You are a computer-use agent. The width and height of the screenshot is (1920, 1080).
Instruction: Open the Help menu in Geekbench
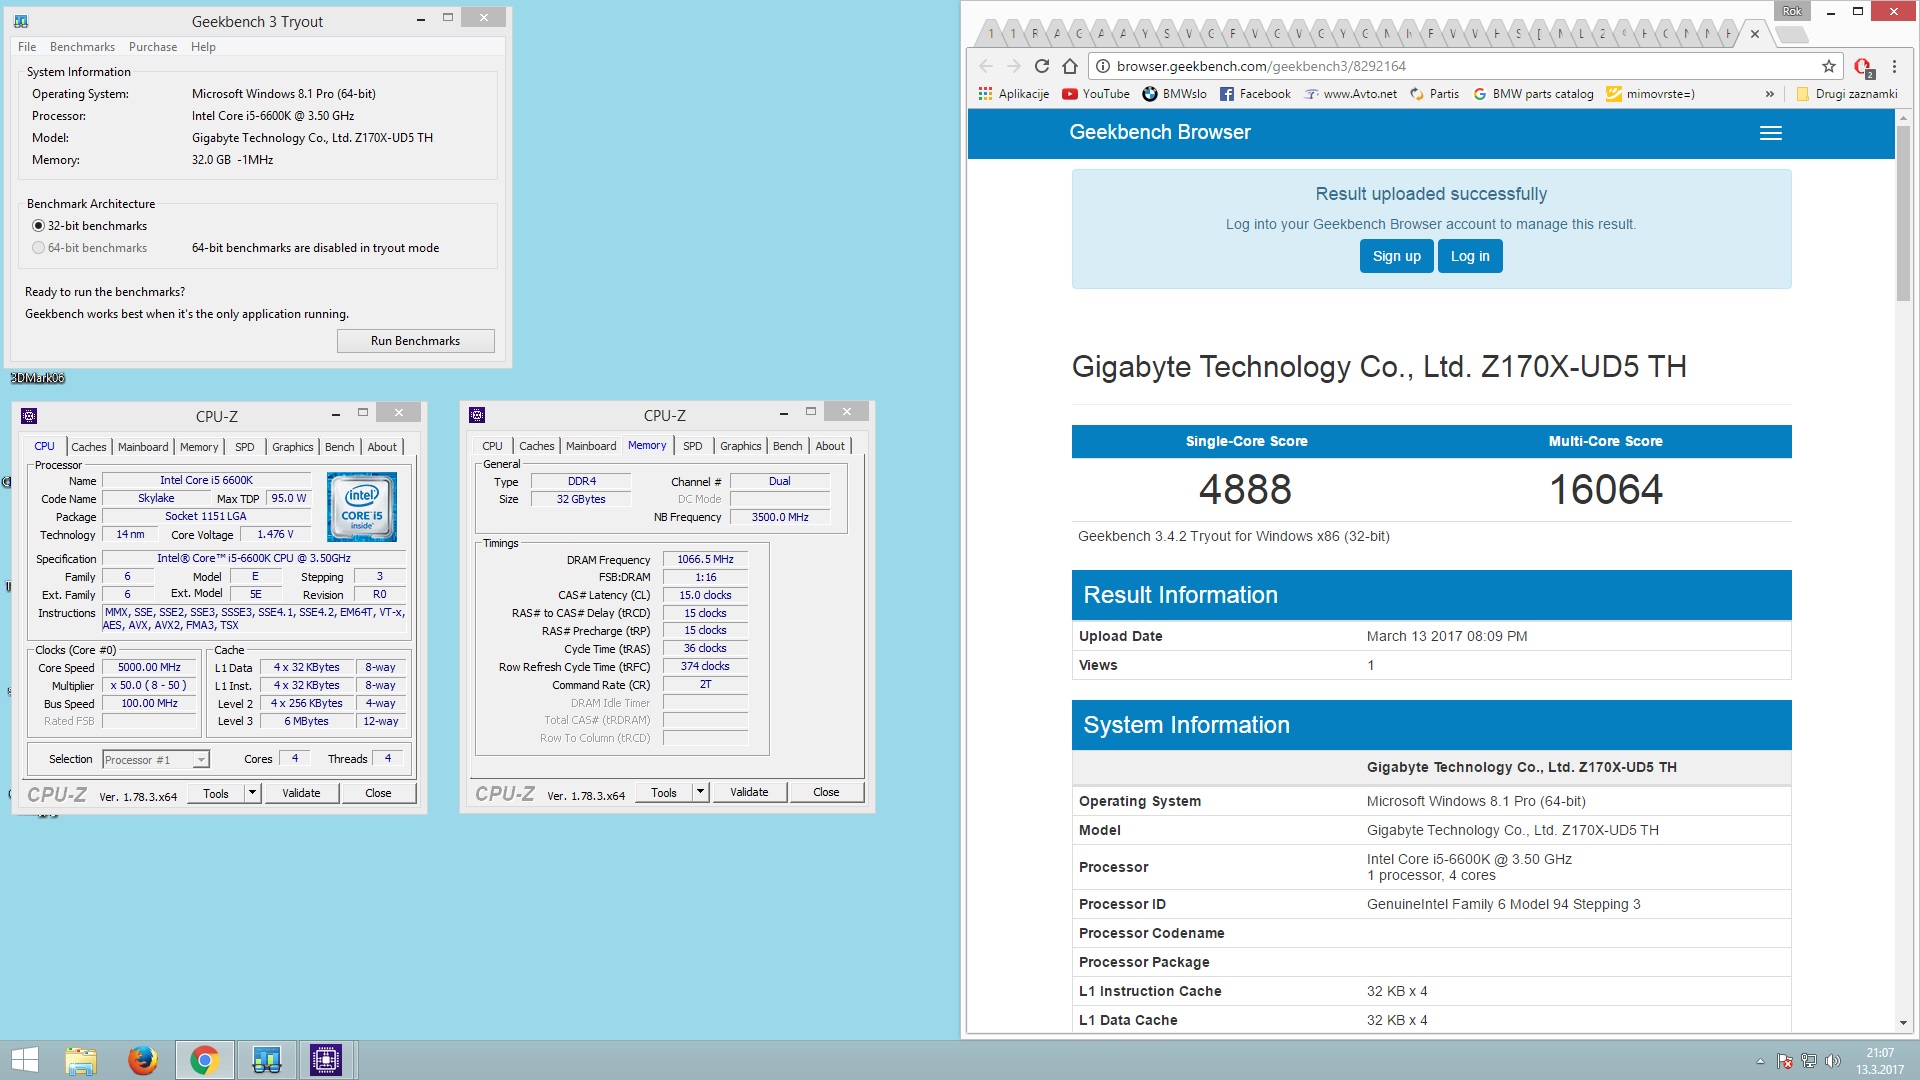(203, 47)
